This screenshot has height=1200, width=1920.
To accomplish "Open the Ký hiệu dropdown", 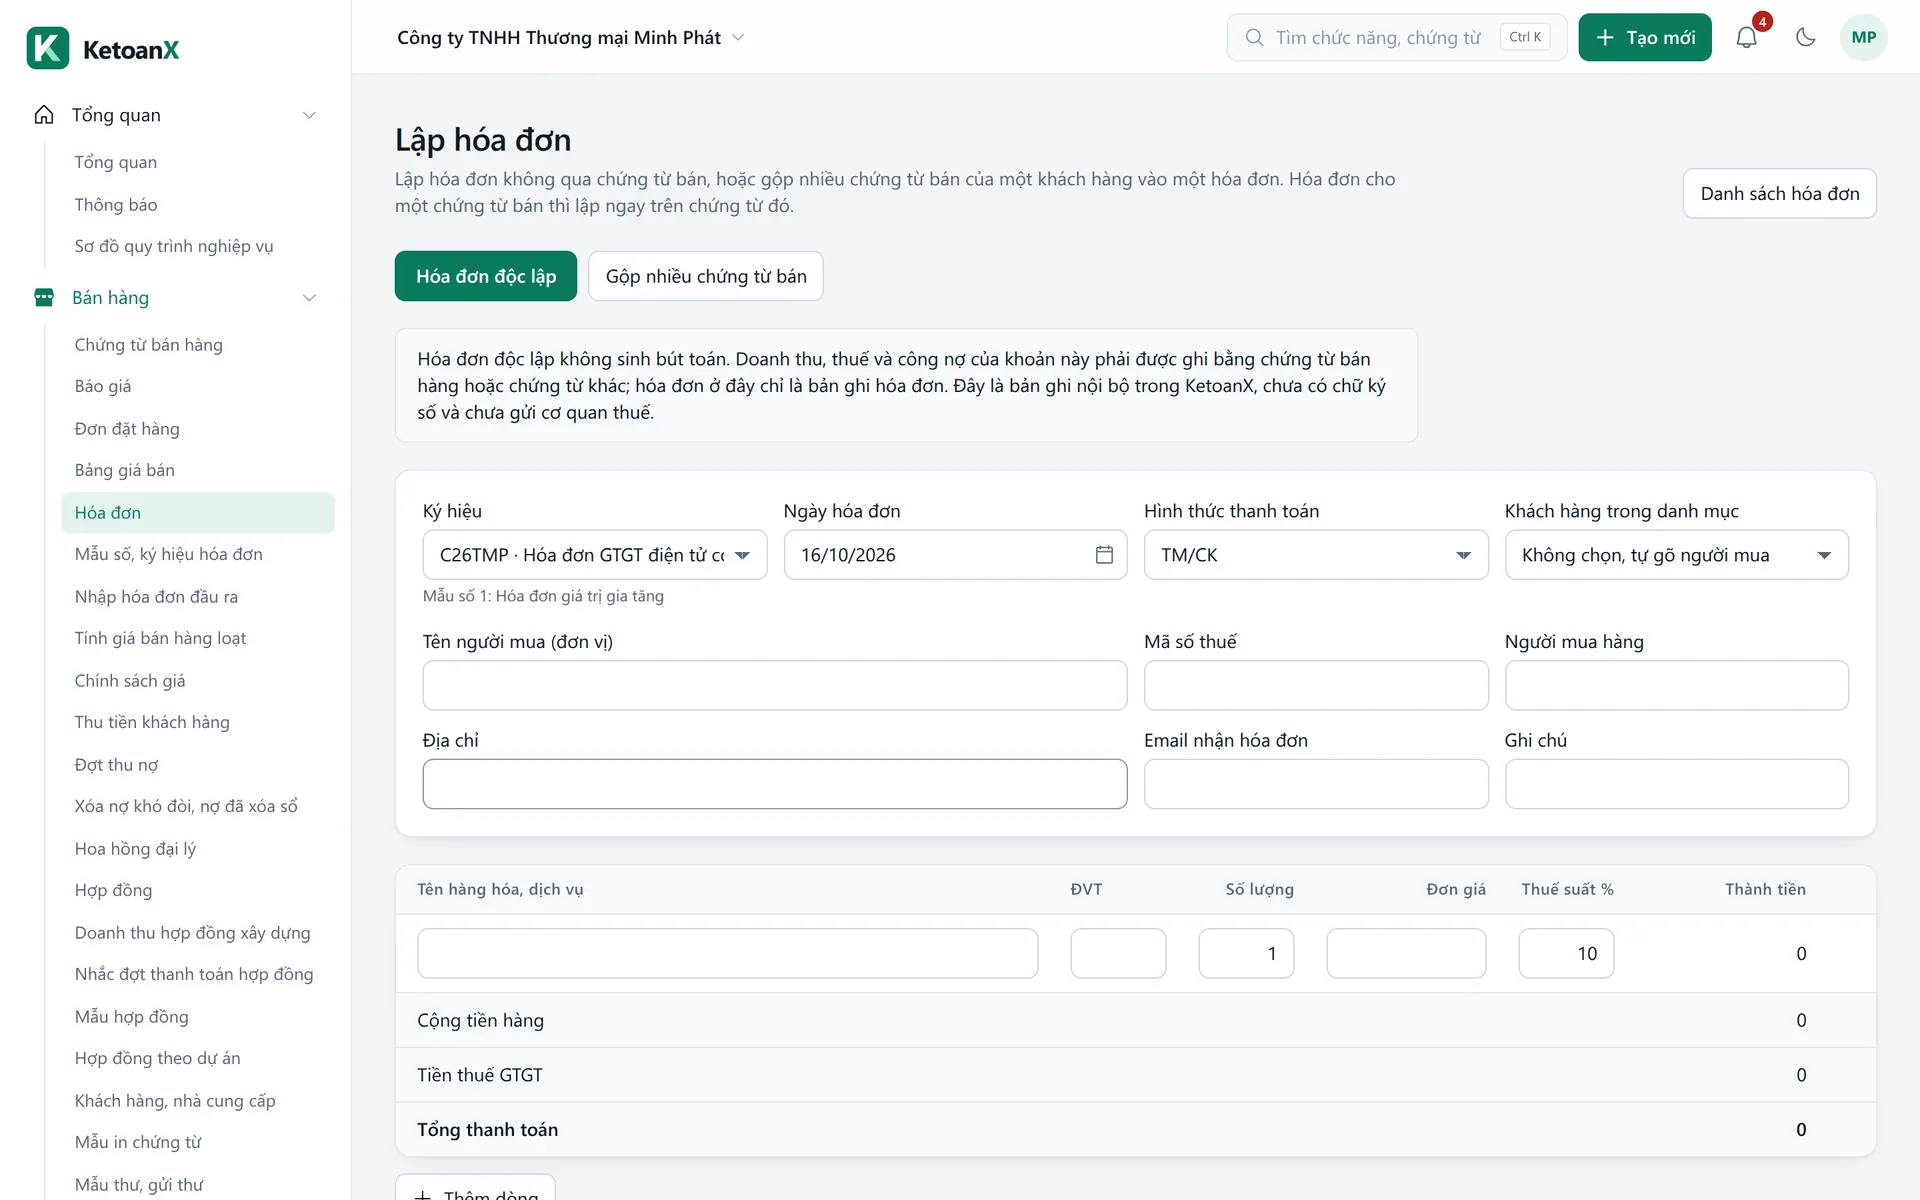I will (x=595, y=555).
